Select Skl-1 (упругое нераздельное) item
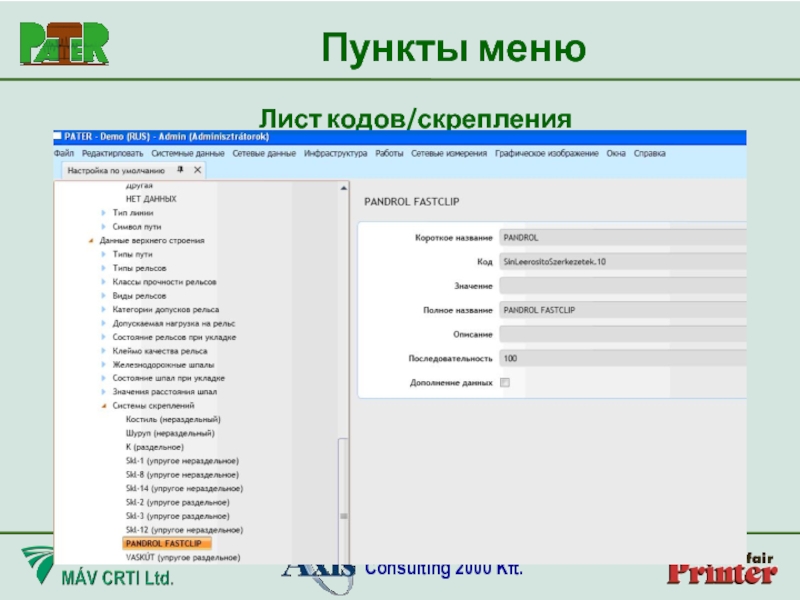This screenshot has height=600, width=800. pos(182,461)
